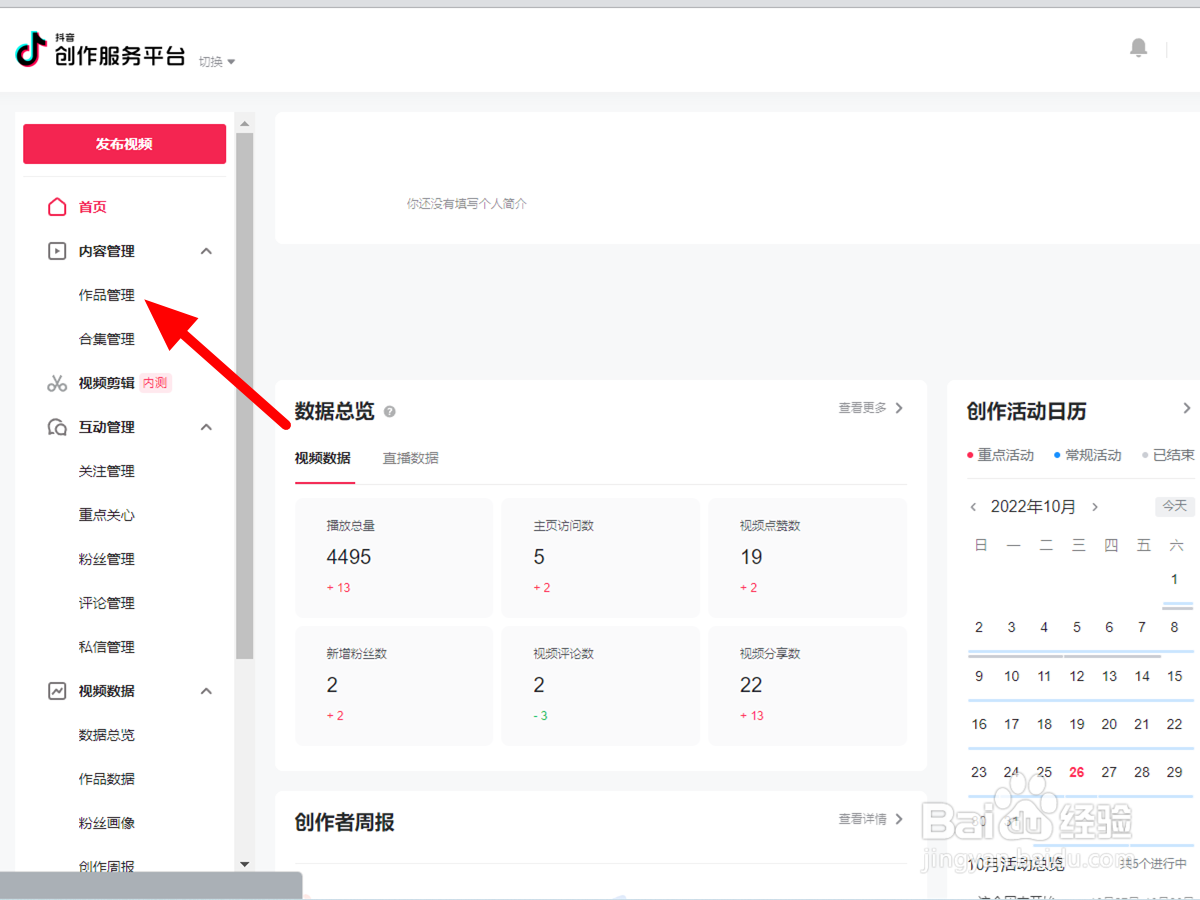
Task: Open 作品管理 menu item
Action: (x=107, y=295)
